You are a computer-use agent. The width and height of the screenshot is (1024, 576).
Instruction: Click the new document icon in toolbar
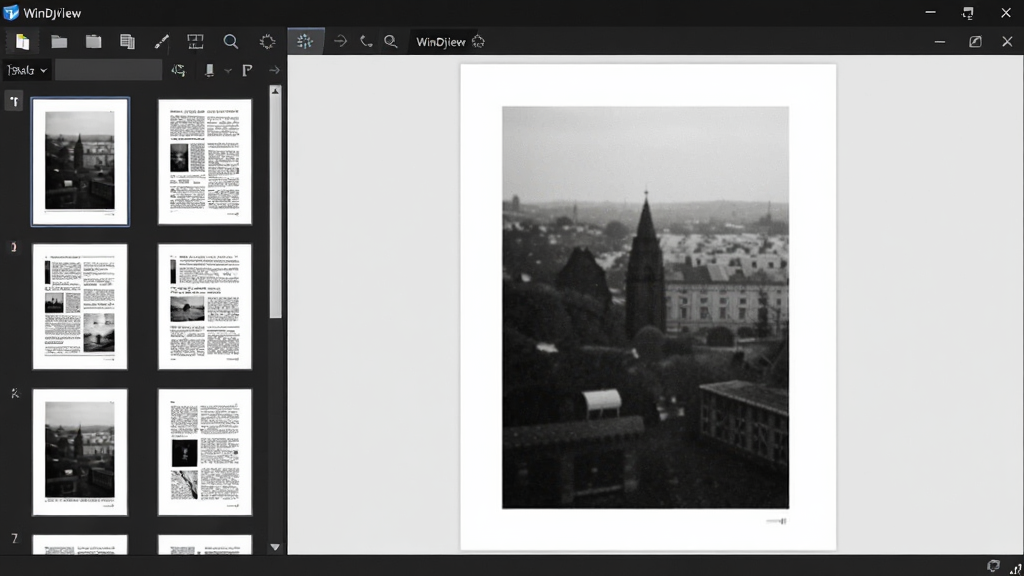pyautogui.click(x=22, y=42)
